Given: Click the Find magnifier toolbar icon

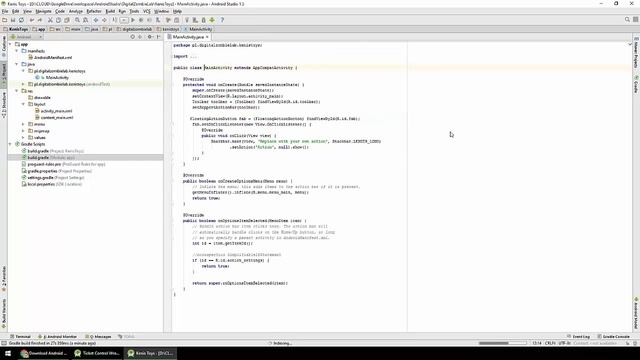Looking at the screenshot, I should tap(77, 20).
